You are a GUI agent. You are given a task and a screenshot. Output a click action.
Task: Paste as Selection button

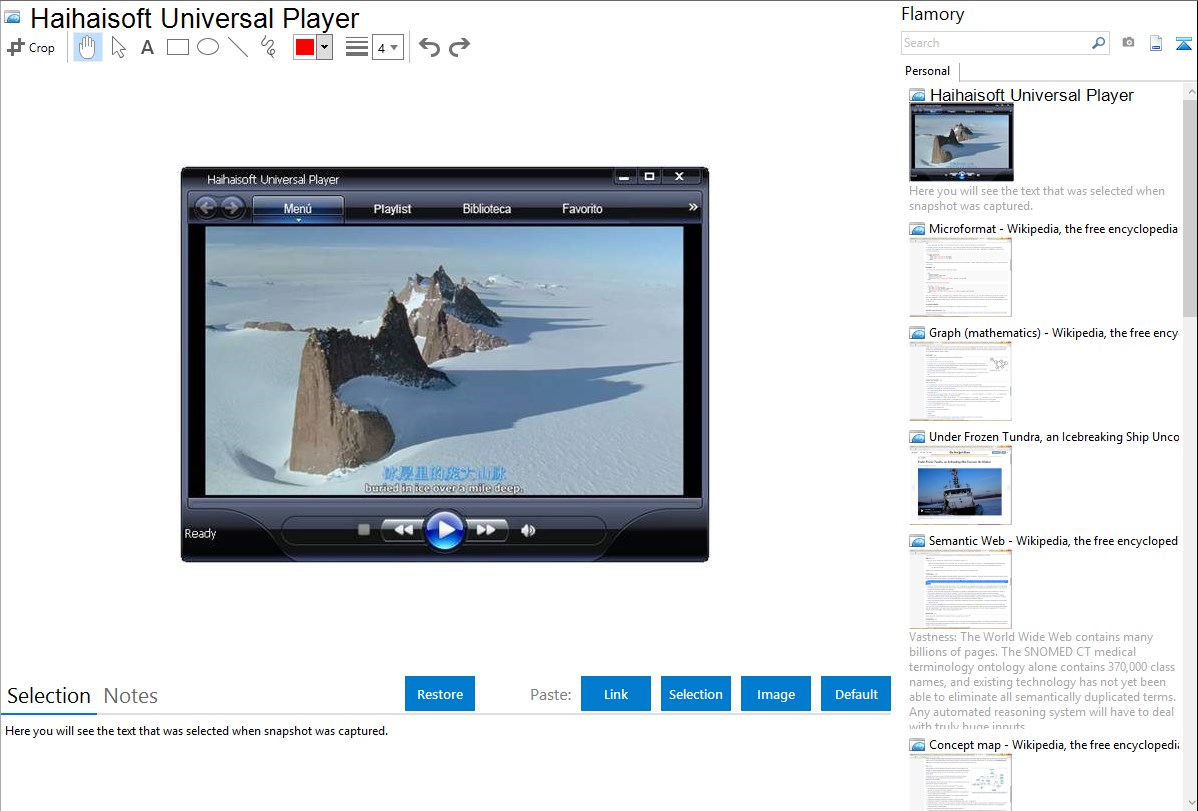click(x=695, y=694)
